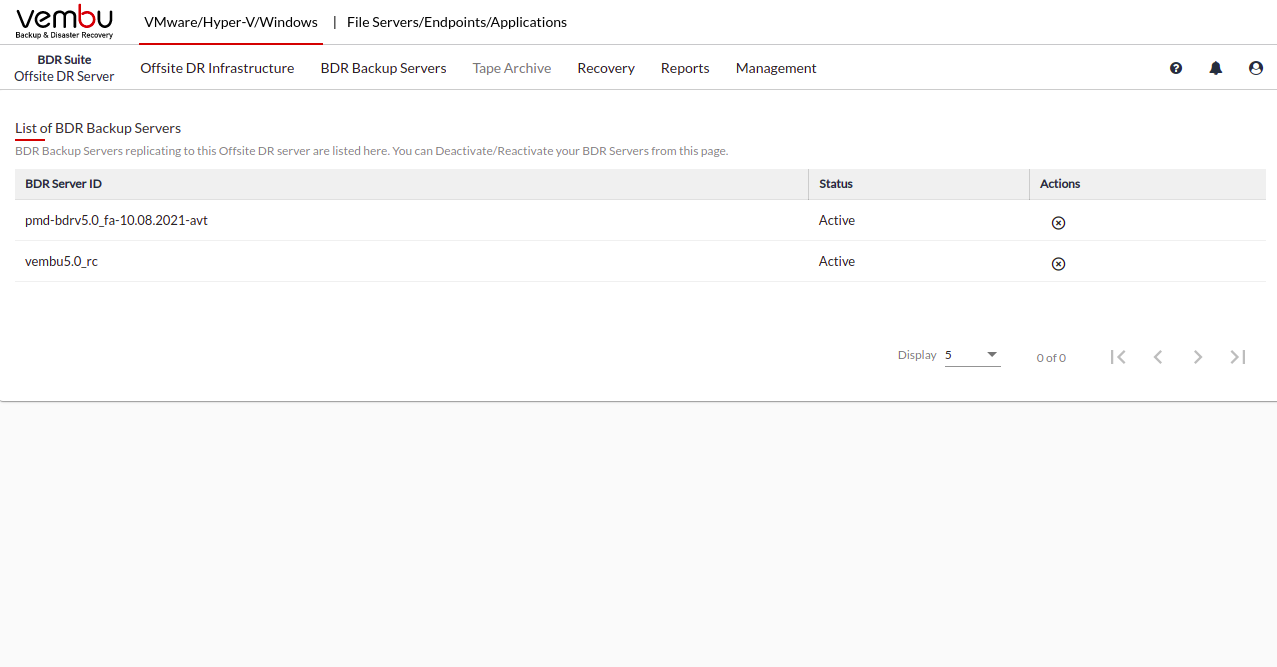Open the Management menu
Viewport: 1277px width, 667px height.
(x=776, y=68)
